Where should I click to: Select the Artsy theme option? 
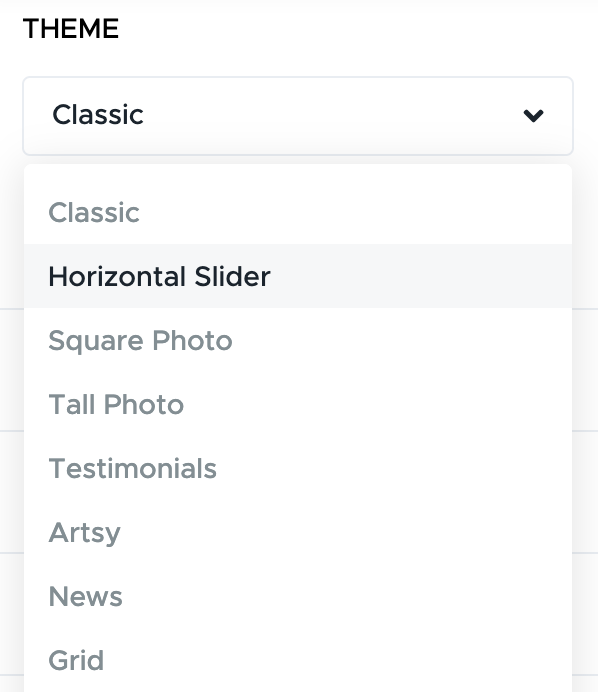click(x=298, y=532)
